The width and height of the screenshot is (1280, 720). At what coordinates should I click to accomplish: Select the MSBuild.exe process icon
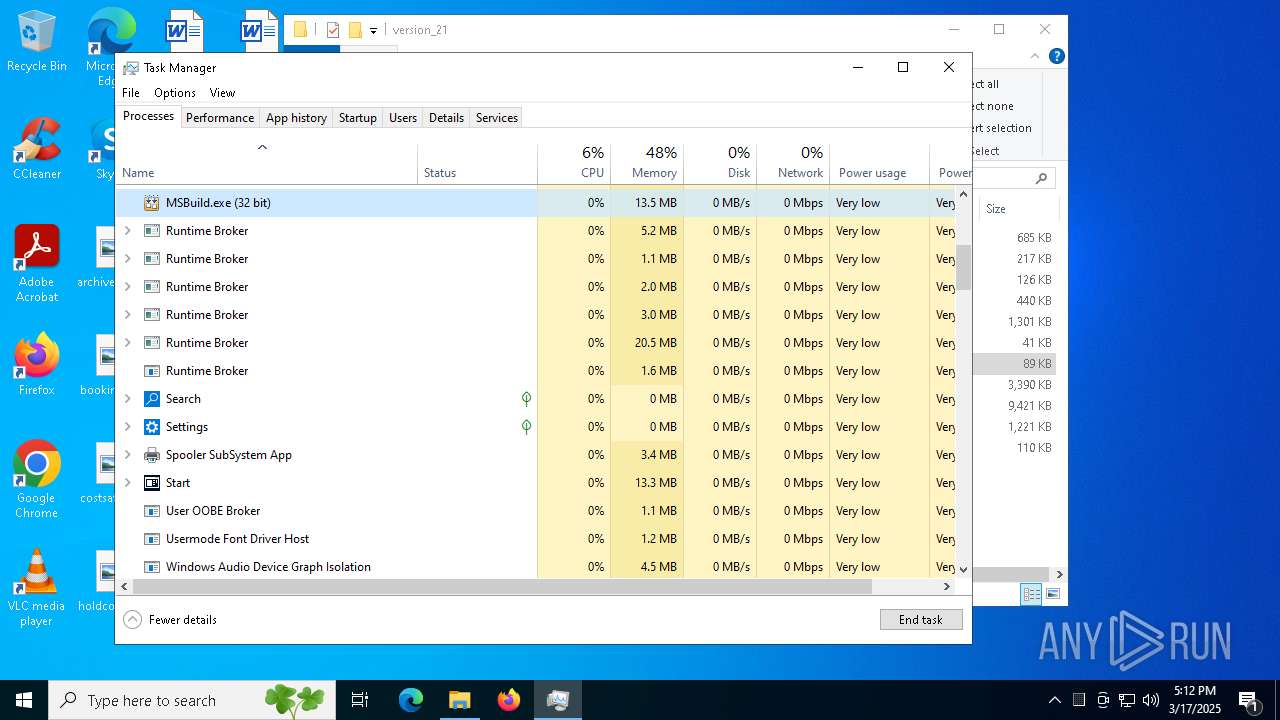coord(151,203)
